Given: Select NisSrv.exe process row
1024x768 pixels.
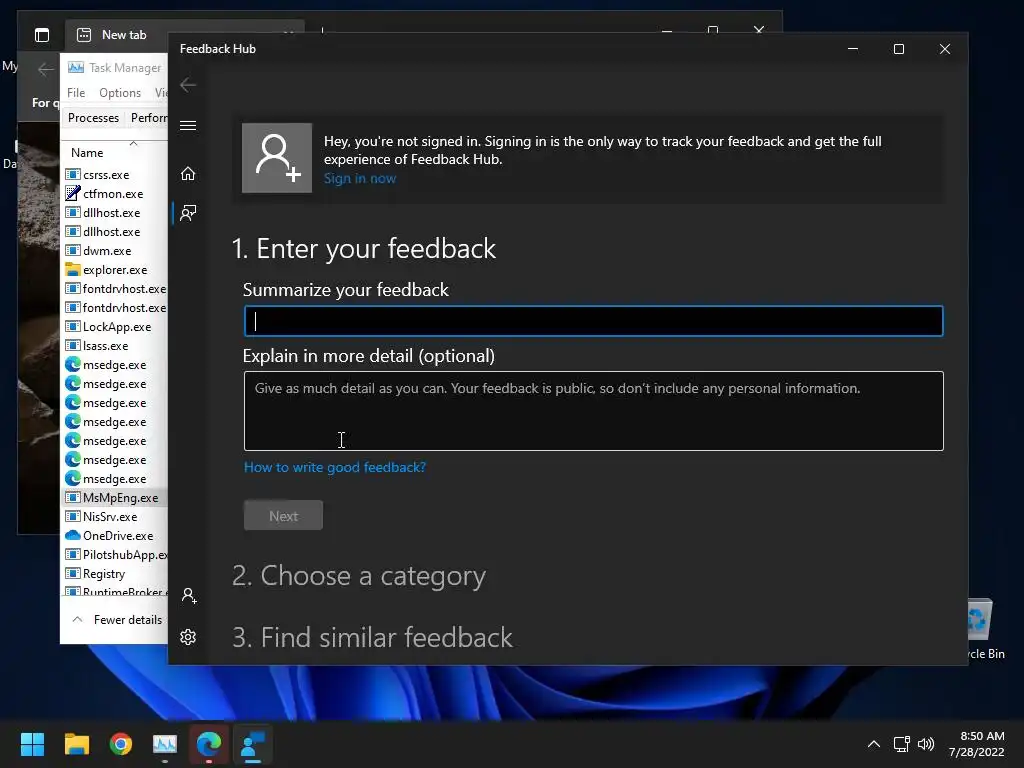Looking at the screenshot, I should [116, 517].
